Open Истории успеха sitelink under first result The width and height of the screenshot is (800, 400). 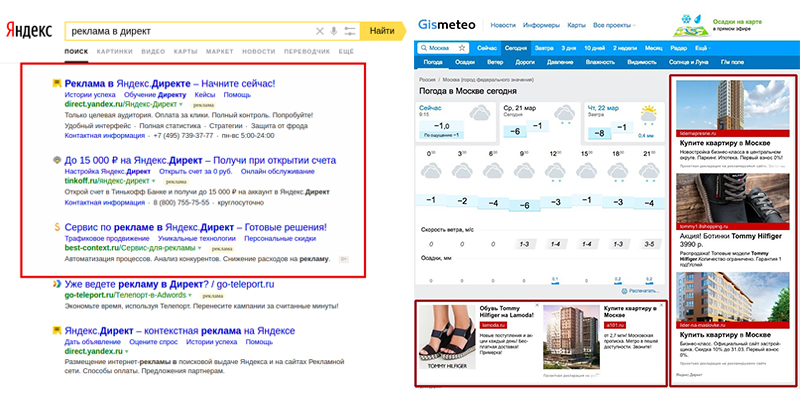click(90, 94)
